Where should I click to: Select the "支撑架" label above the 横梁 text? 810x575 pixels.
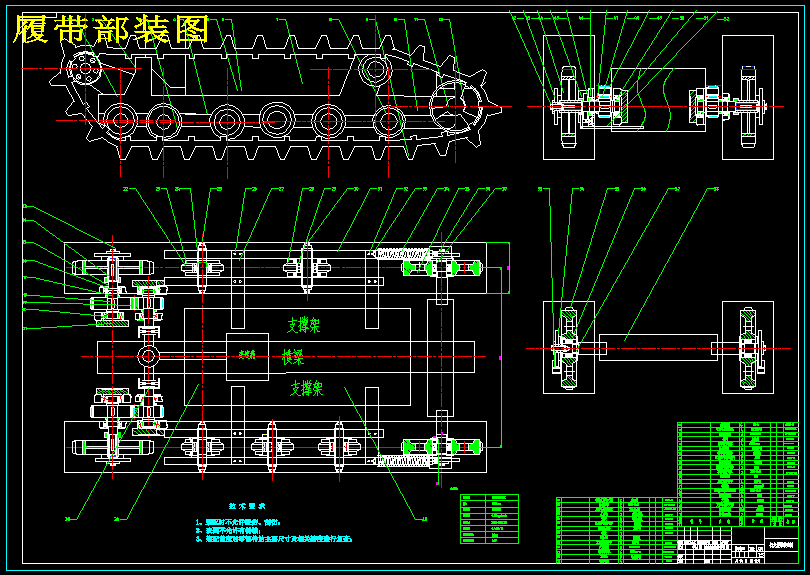coord(303,325)
